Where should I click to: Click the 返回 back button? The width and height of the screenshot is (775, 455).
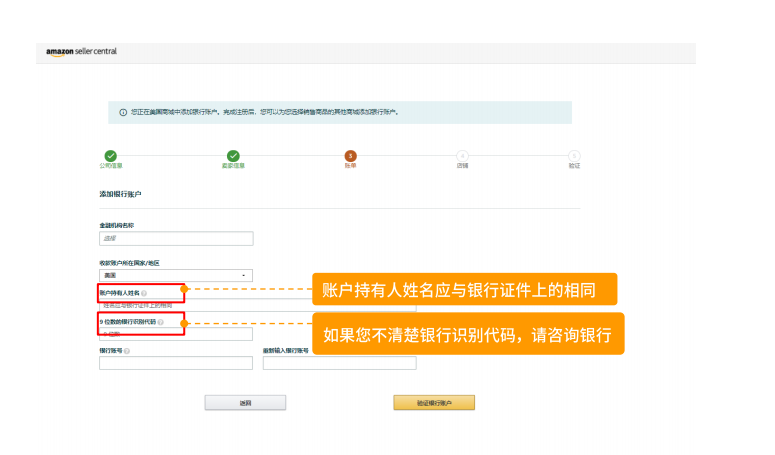click(245, 403)
